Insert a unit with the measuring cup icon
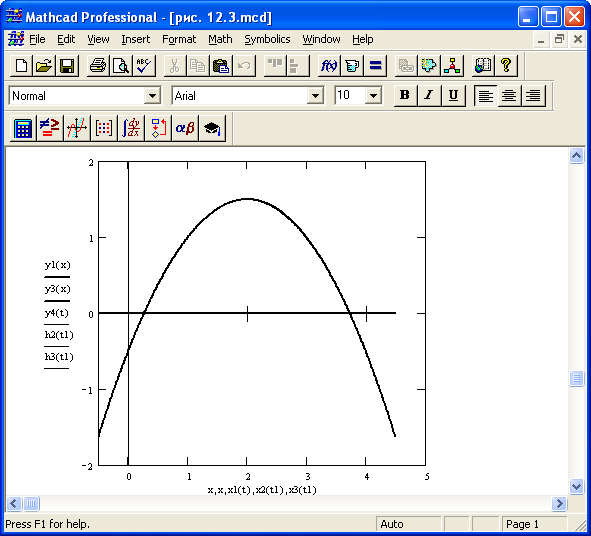Viewport: 591px width, 536px height. (x=352, y=66)
